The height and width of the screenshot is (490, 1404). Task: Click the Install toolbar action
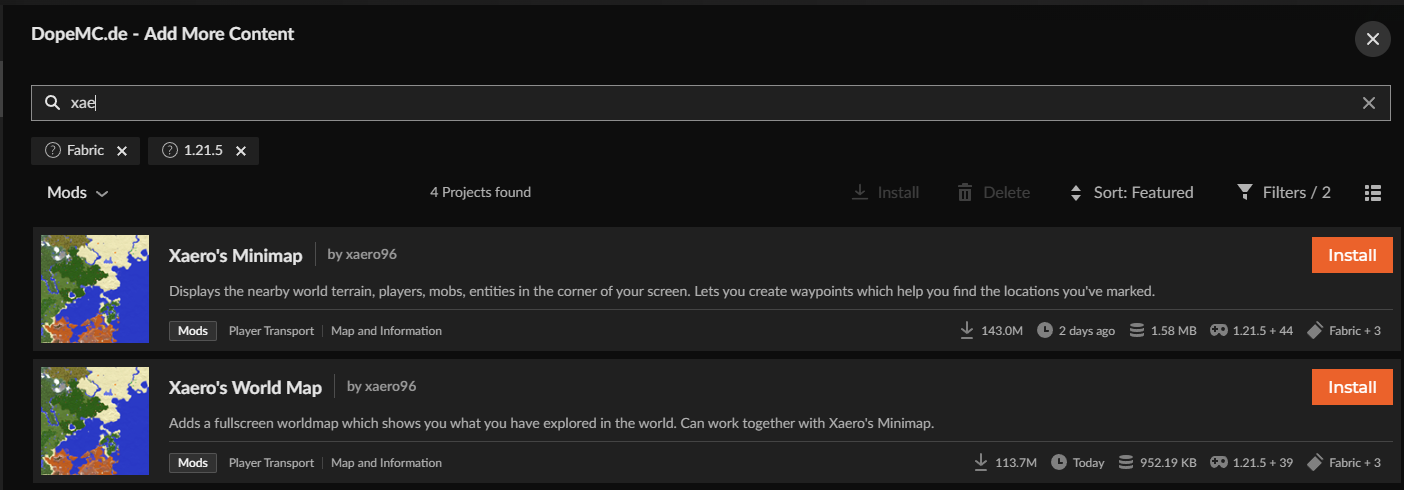click(886, 193)
